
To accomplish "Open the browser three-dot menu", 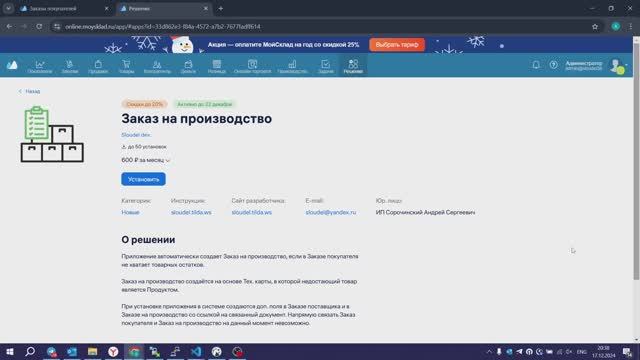I will click(x=631, y=27).
